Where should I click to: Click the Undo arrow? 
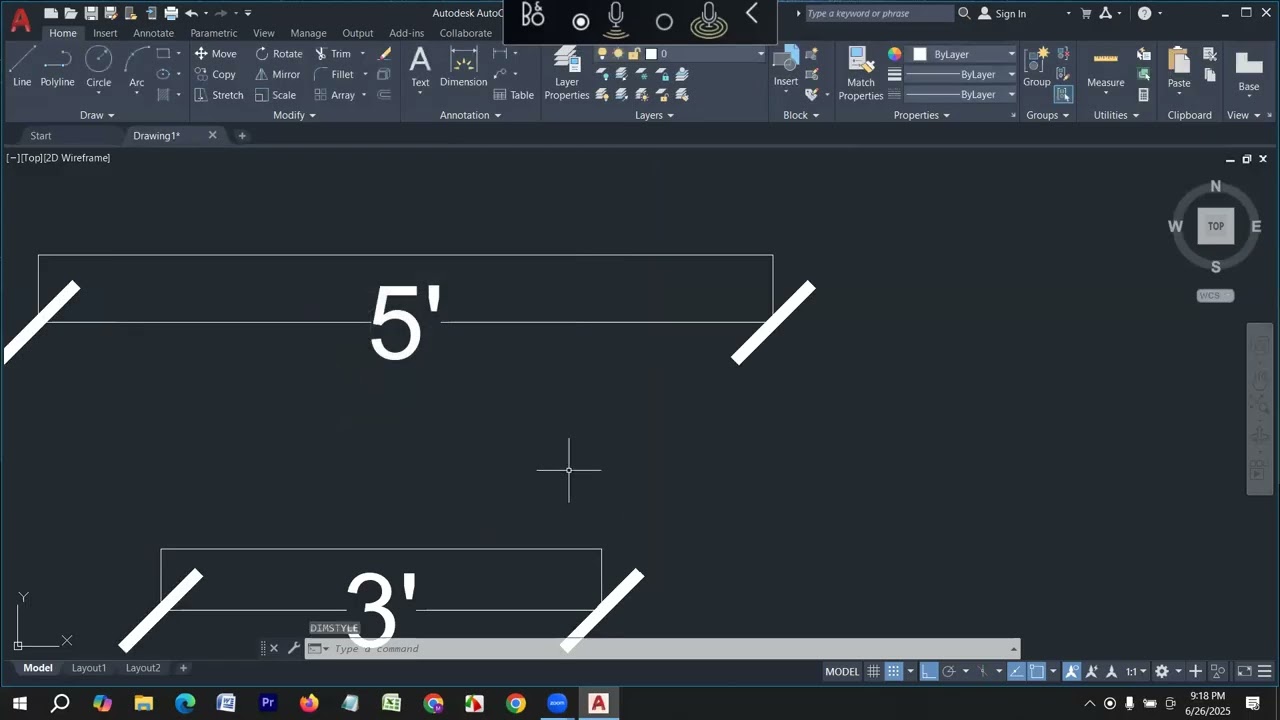click(x=191, y=13)
